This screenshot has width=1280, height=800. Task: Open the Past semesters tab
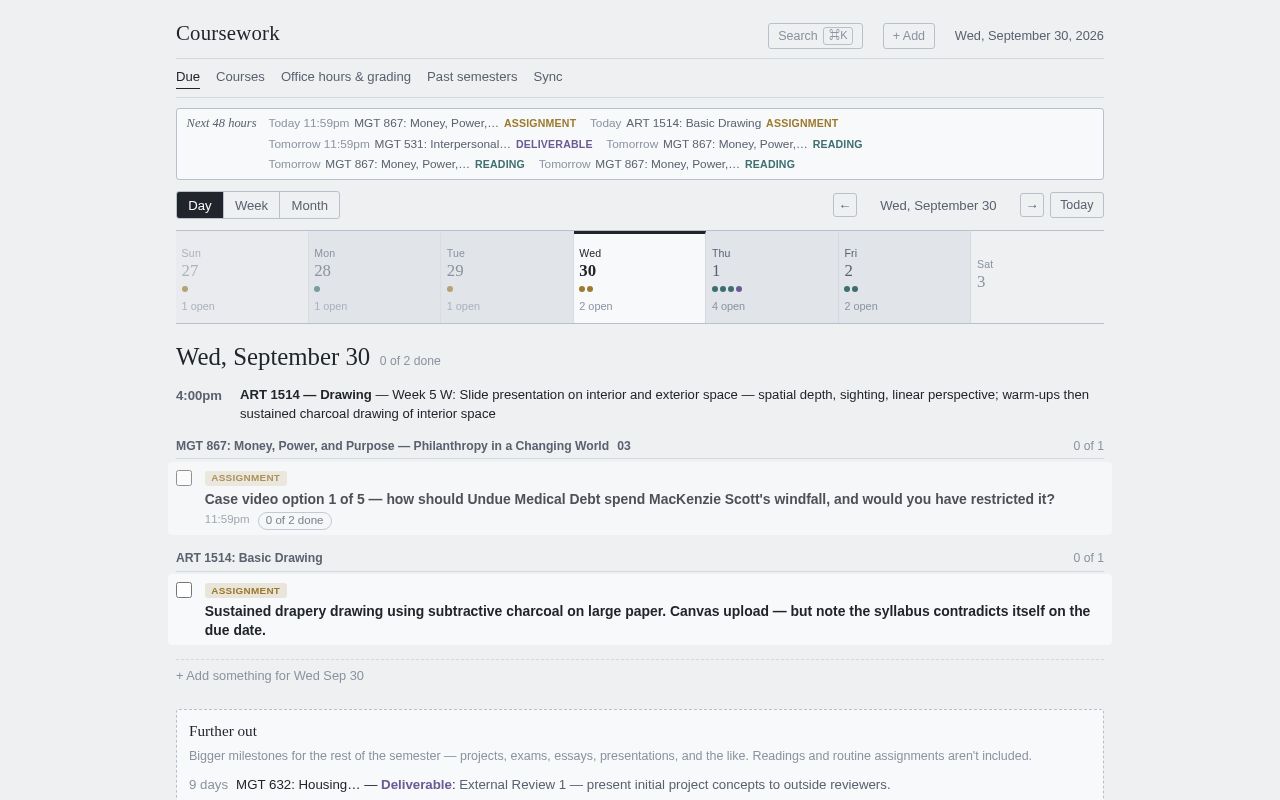472,77
